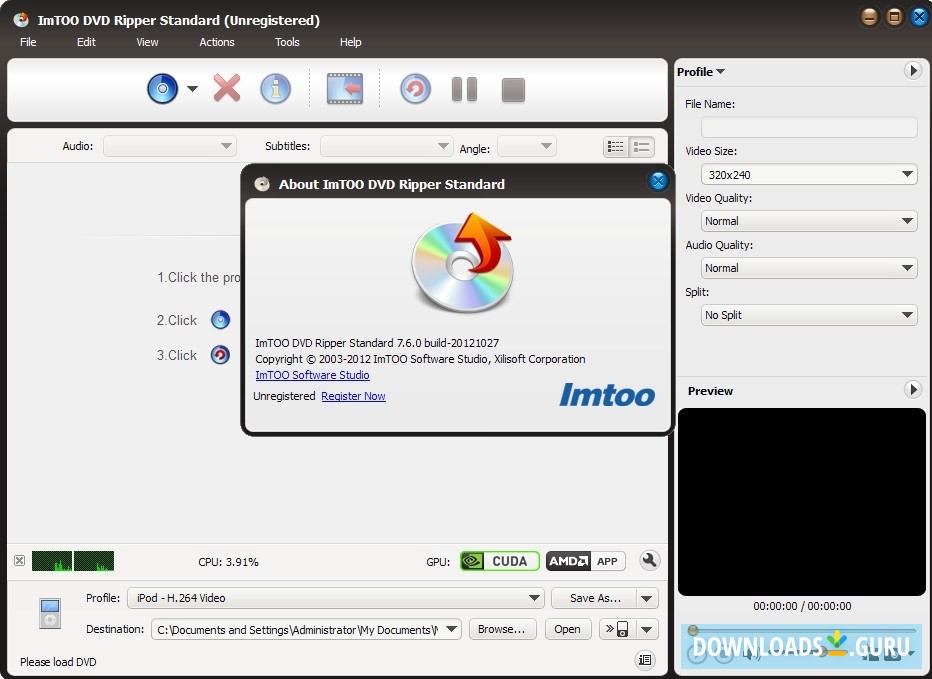Close the CPU usage graph checkbox
The width and height of the screenshot is (932, 679).
[x=19, y=561]
